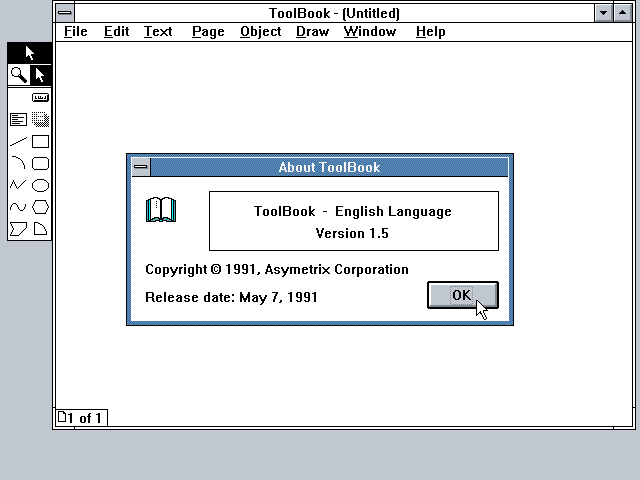Select the dotted Record Field tool
The height and width of the screenshot is (480, 640).
pyautogui.click(x=40, y=120)
